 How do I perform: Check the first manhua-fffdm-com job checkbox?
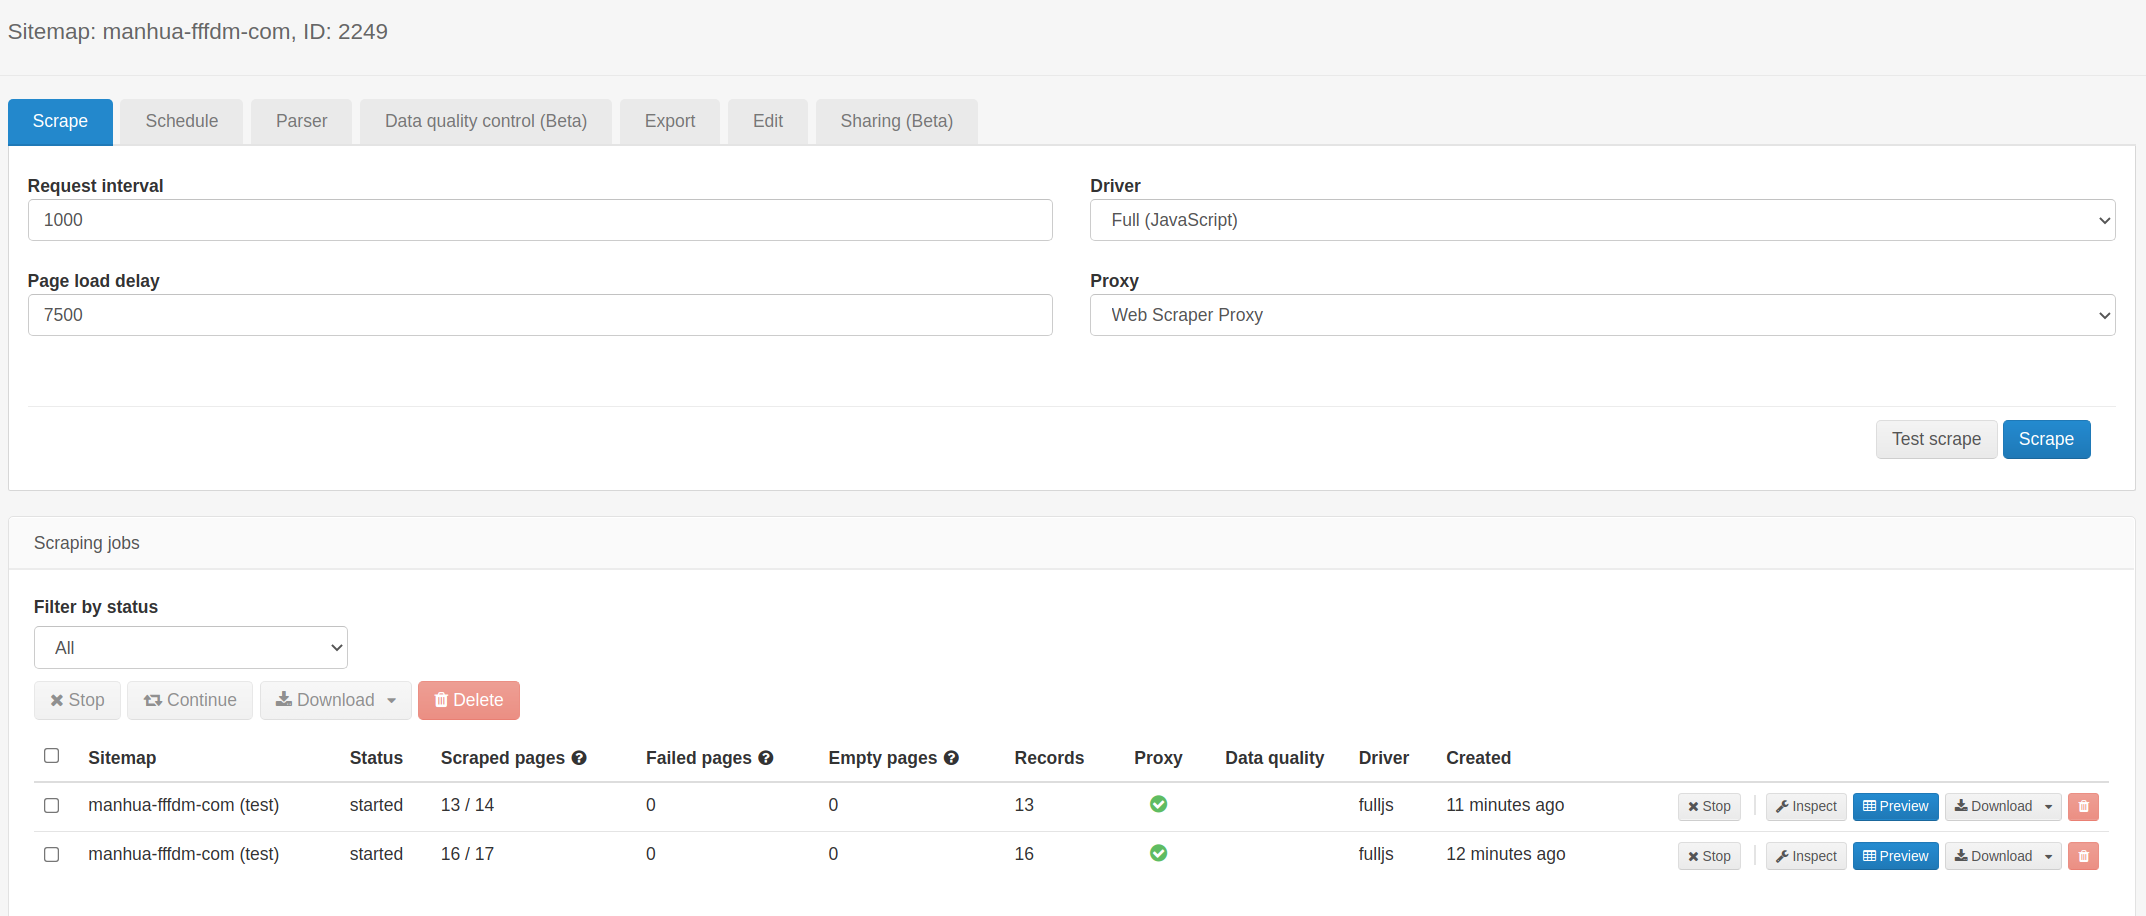[52, 806]
